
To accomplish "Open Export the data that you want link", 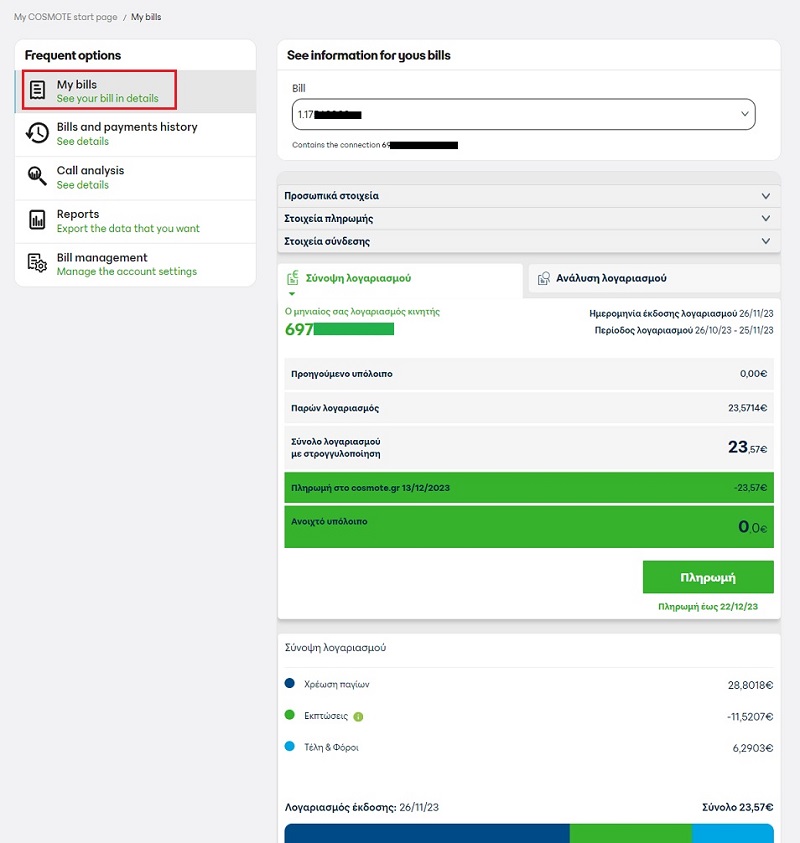I will 128,228.
